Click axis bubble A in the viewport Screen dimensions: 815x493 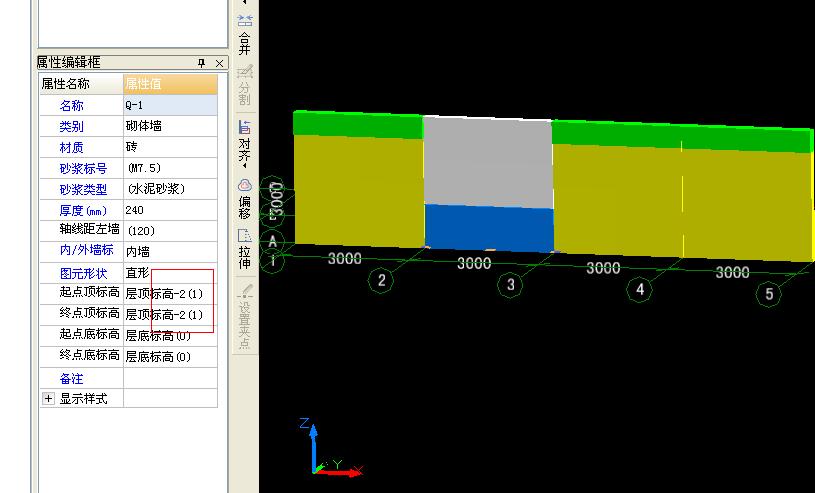tap(273, 241)
